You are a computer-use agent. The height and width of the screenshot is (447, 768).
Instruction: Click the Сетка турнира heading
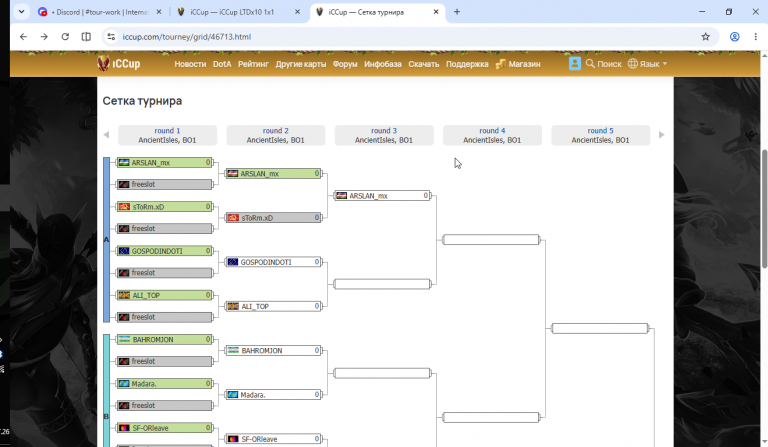pyautogui.click(x=142, y=101)
